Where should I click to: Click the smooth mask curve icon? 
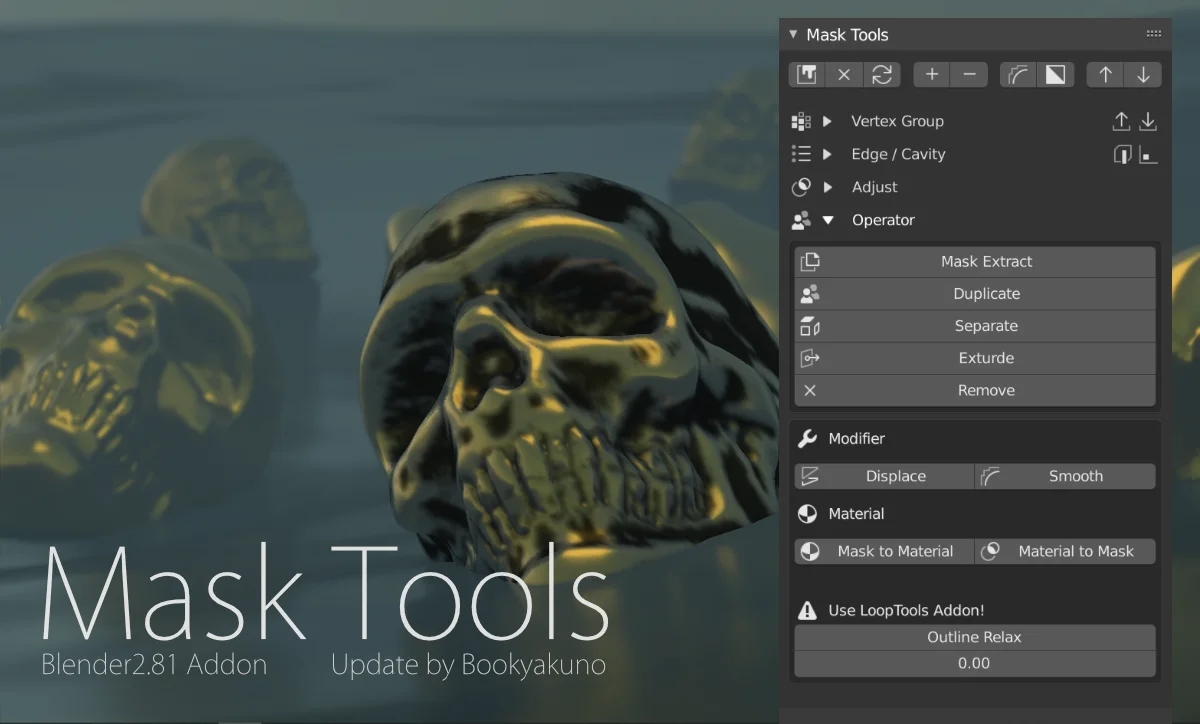pos(1018,74)
